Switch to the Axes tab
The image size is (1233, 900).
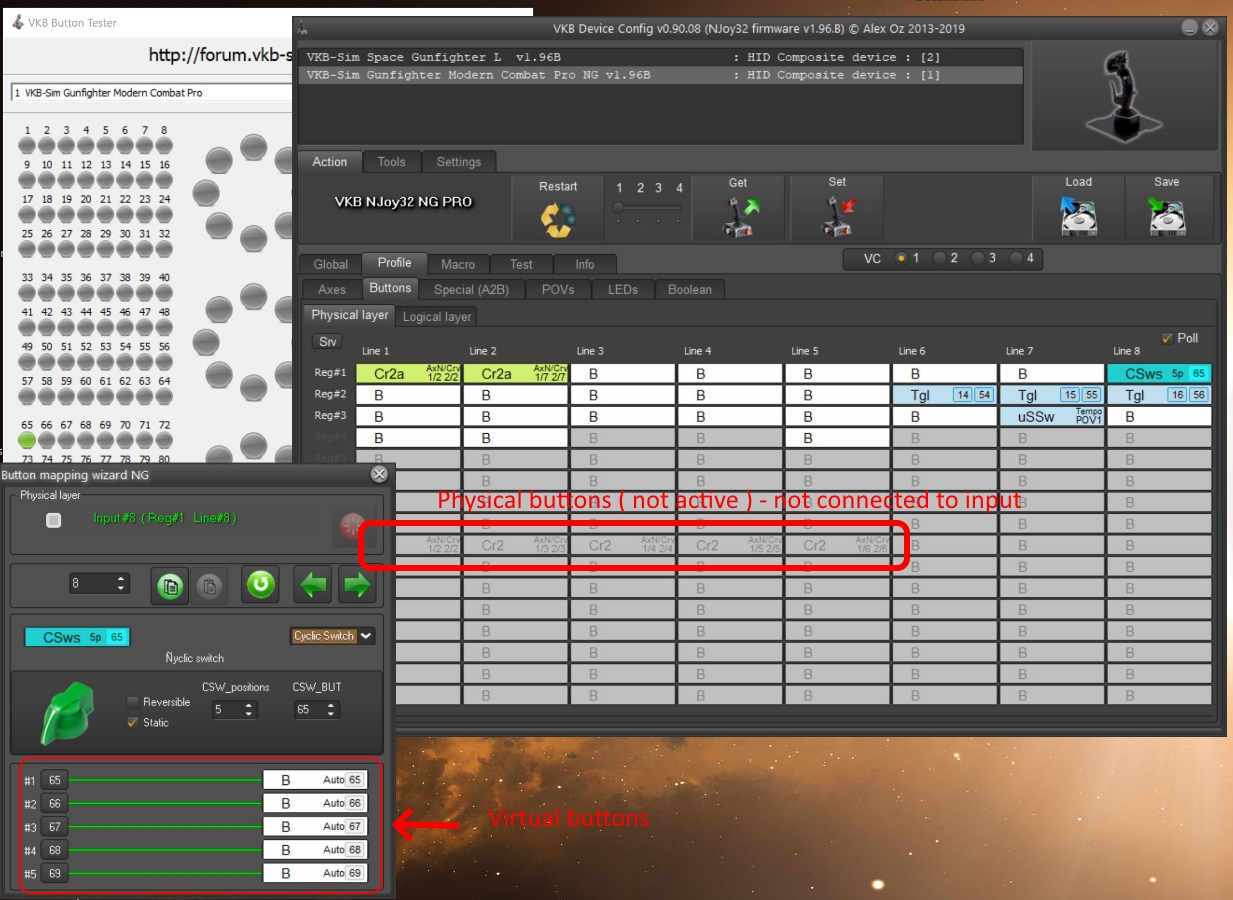tap(332, 290)
